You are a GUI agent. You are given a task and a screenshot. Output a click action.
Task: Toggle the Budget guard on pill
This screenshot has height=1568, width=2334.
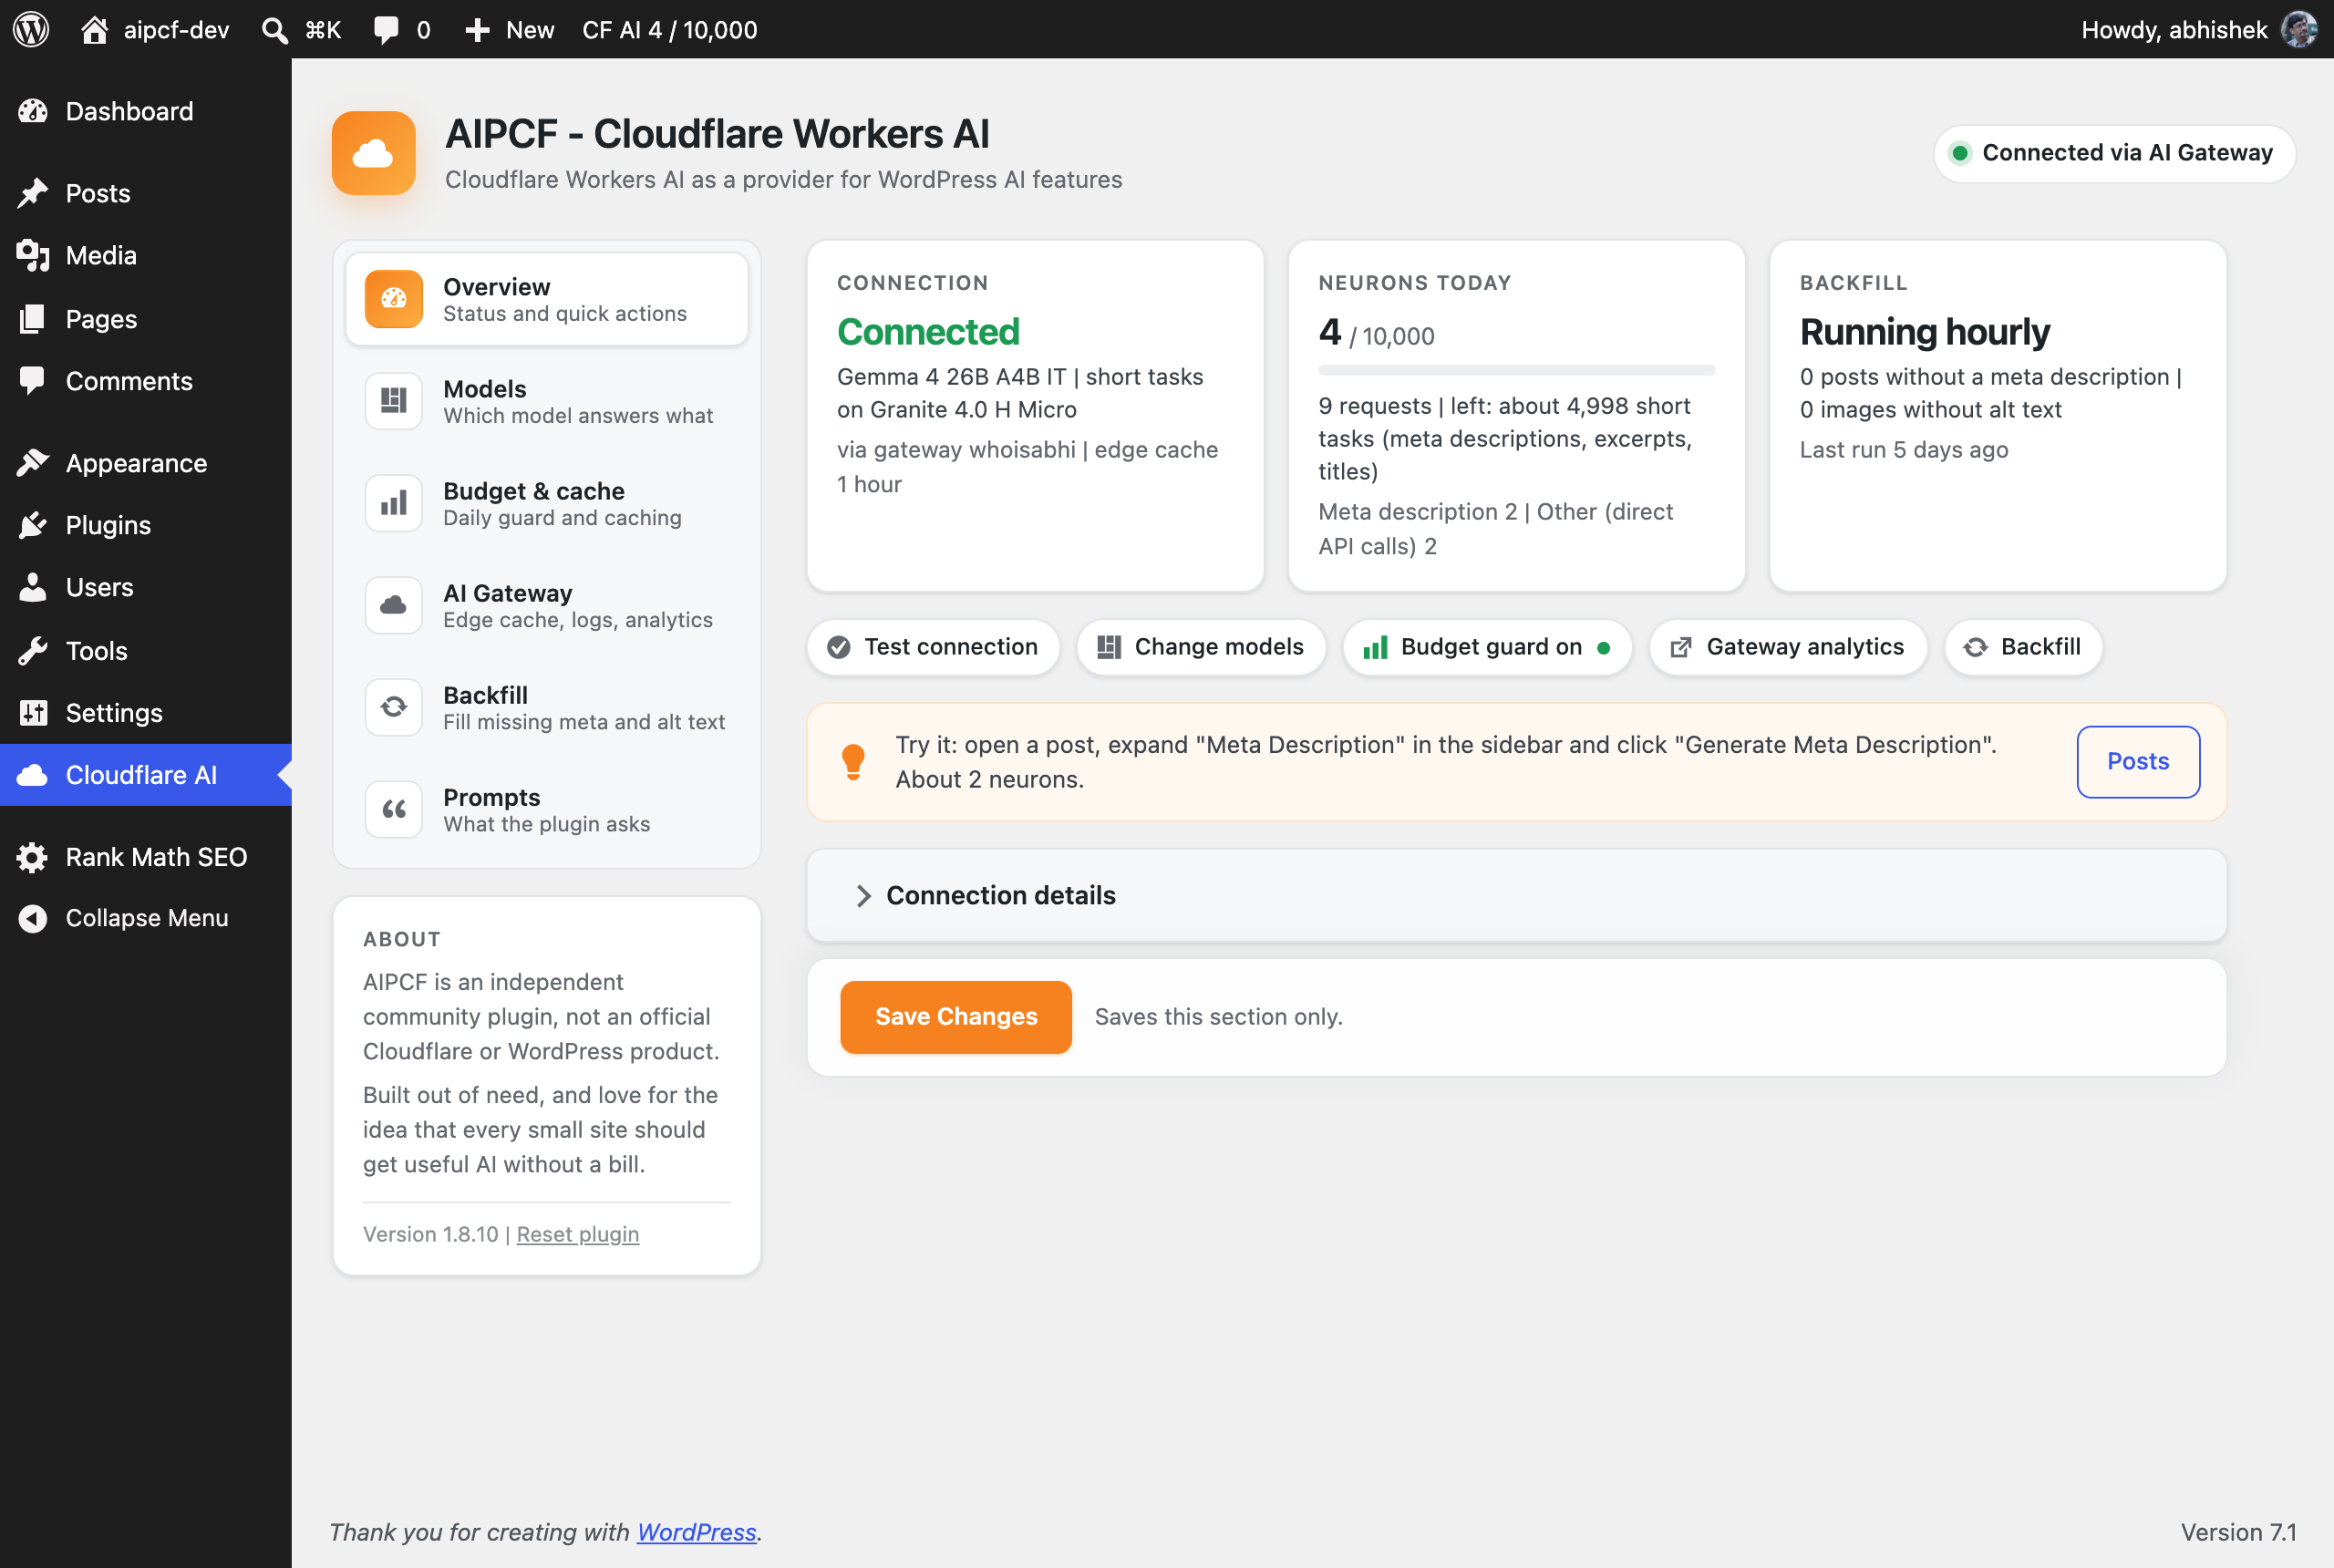click(1487, 647)
